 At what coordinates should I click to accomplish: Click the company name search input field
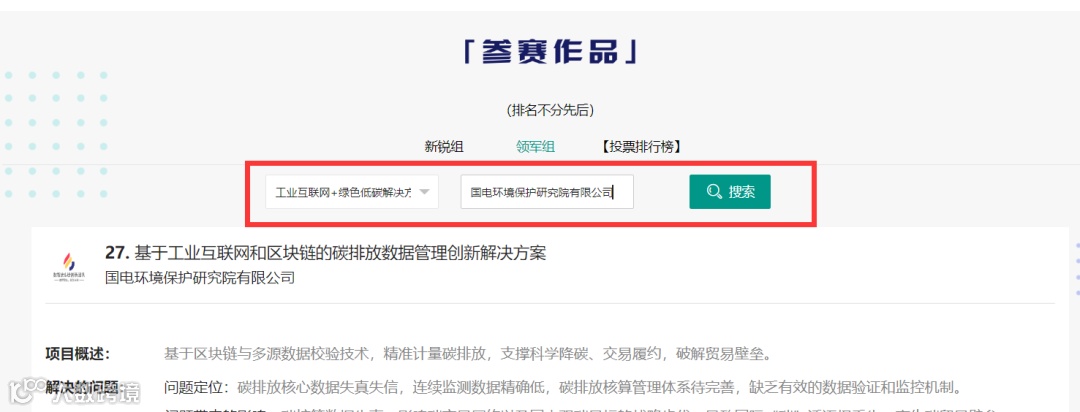[547, 192]
